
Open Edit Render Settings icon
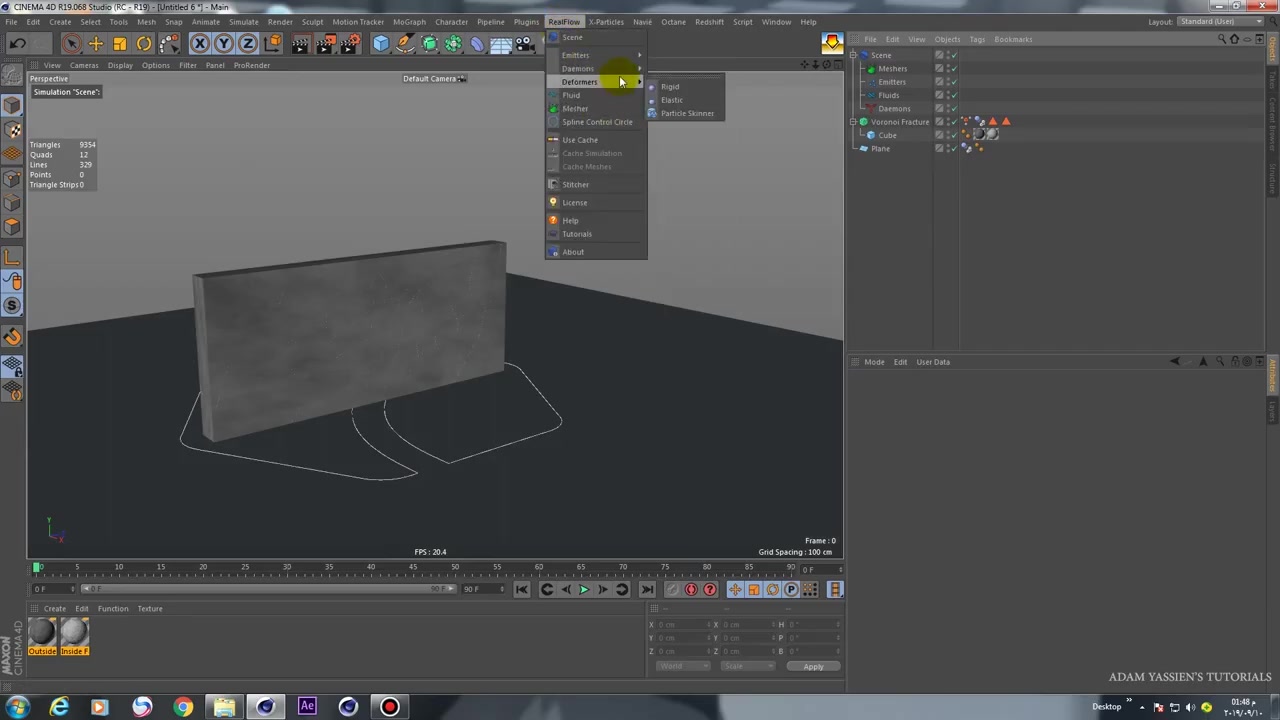[x=350, y=43]
